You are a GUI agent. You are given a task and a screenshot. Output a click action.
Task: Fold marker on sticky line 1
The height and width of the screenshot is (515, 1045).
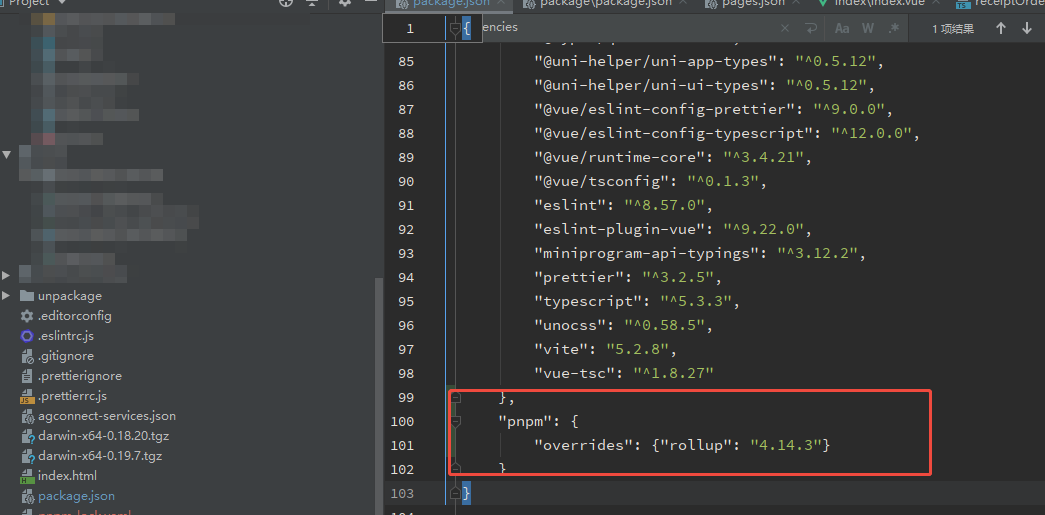tap(456, 29)
